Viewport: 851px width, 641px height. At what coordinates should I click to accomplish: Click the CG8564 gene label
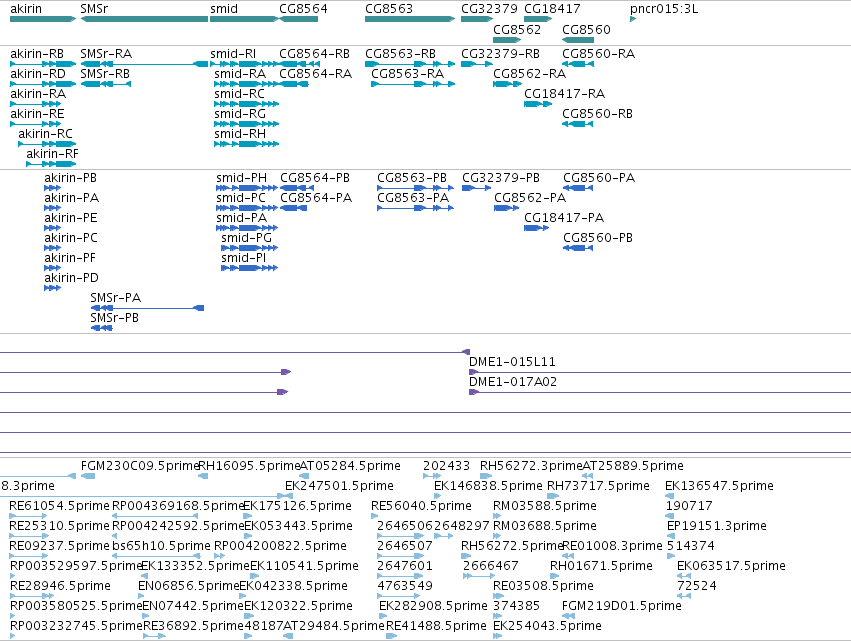[303, 9]
